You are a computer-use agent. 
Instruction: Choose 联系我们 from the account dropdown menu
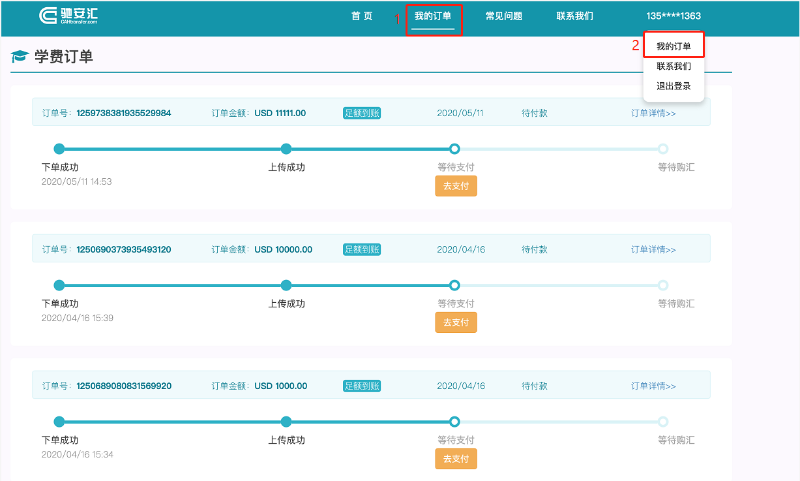click(x=674, y=66)
